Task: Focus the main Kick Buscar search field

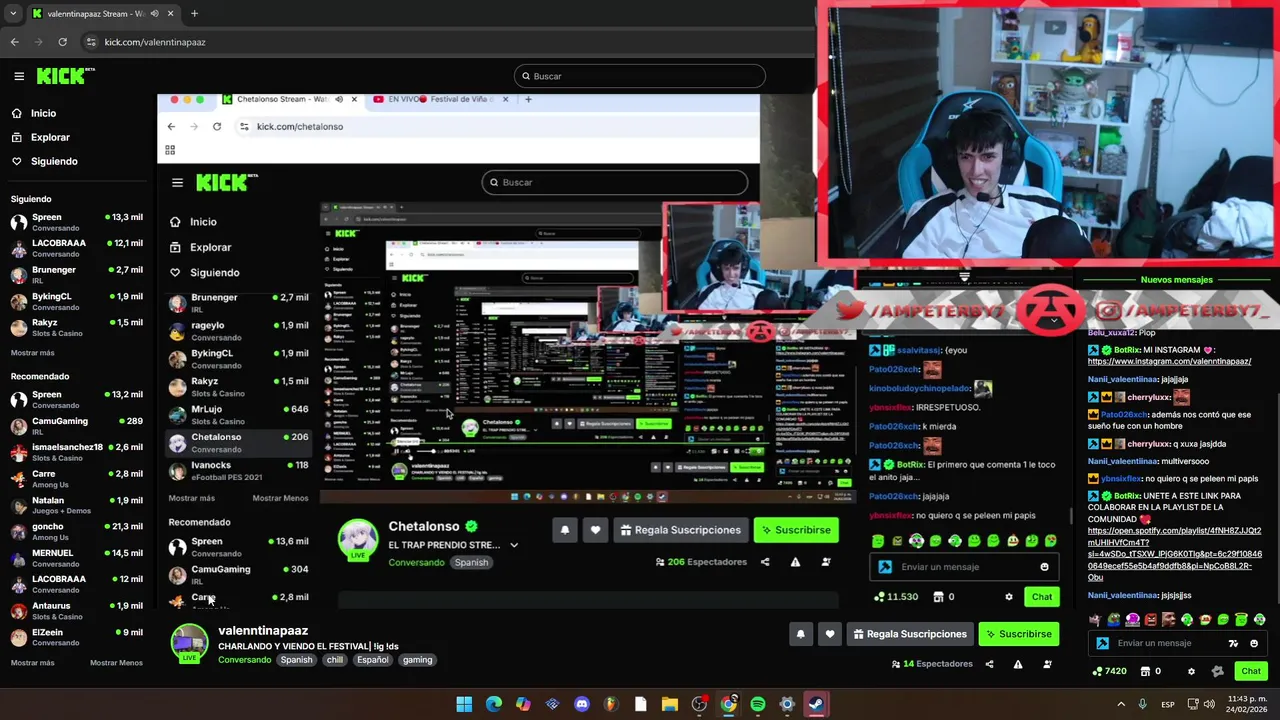Action: [640, 76]
